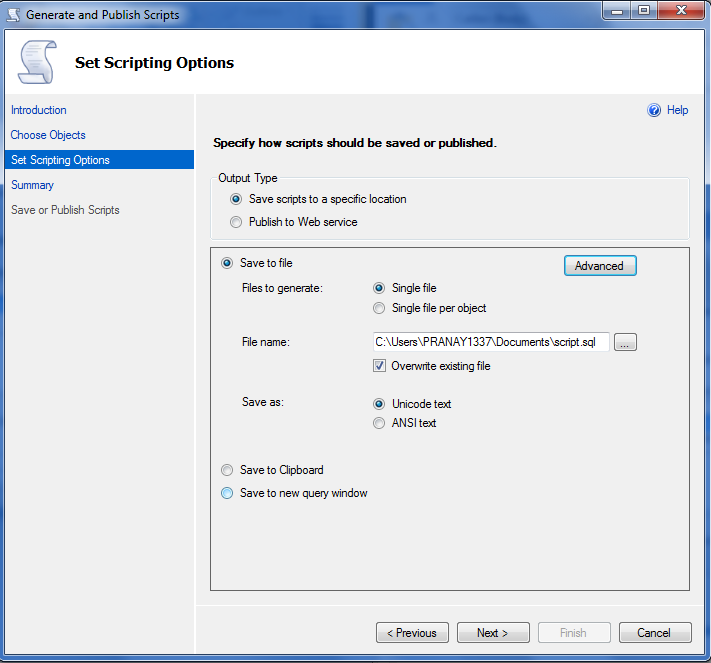Select Publish to Web service option
Viewport: 711px width, 663px height.
pos(236,222)
